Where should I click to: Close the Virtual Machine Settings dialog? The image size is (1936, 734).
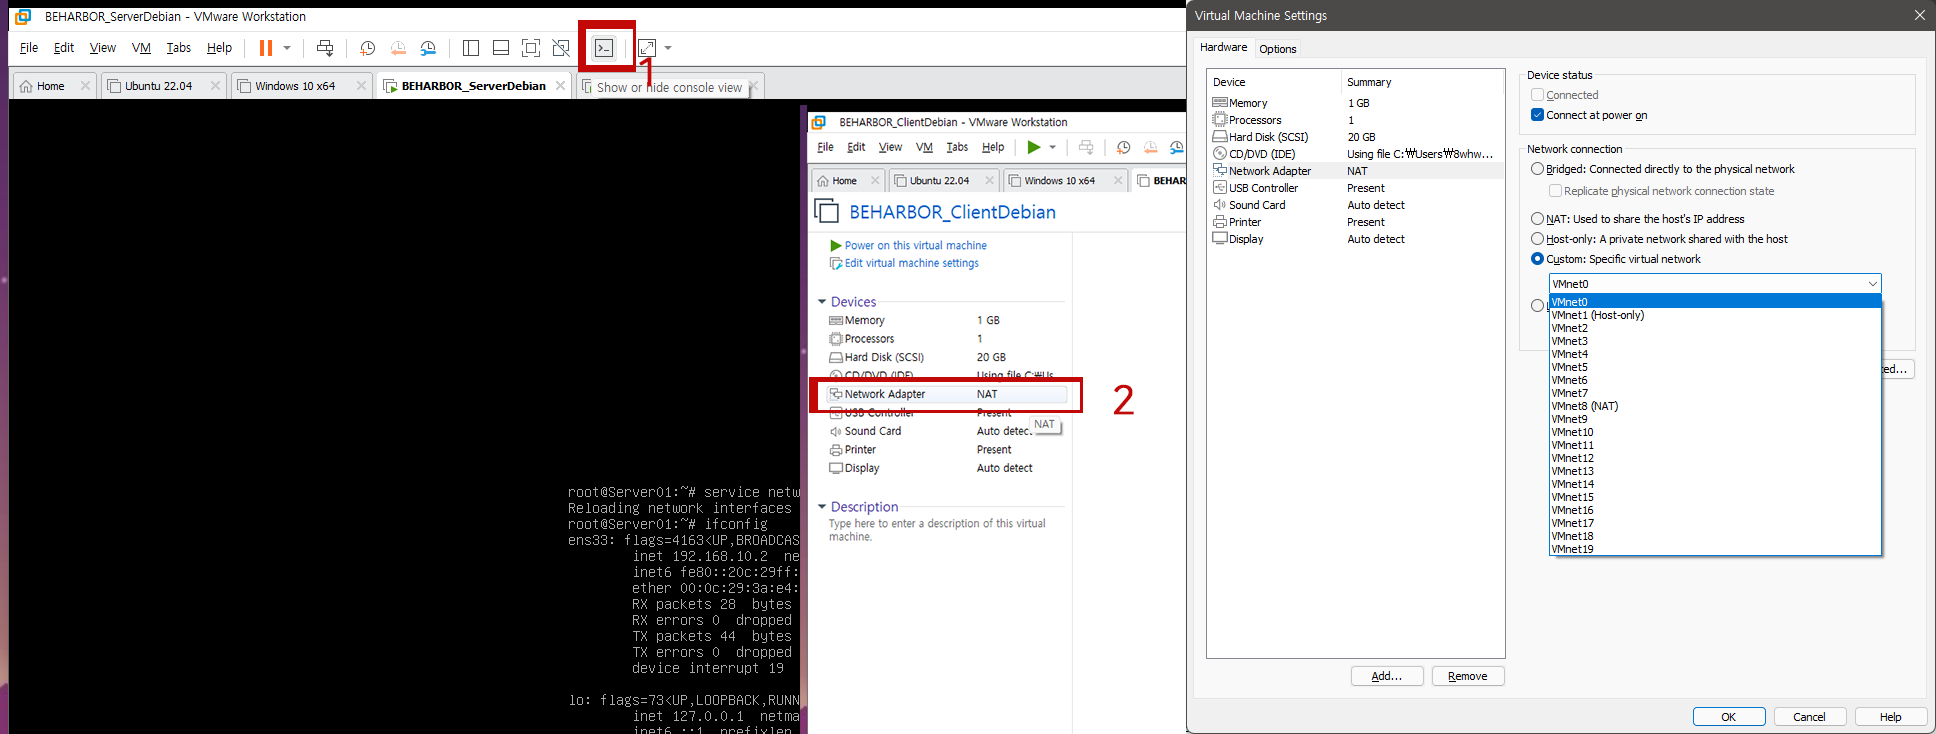point(1919,15)
